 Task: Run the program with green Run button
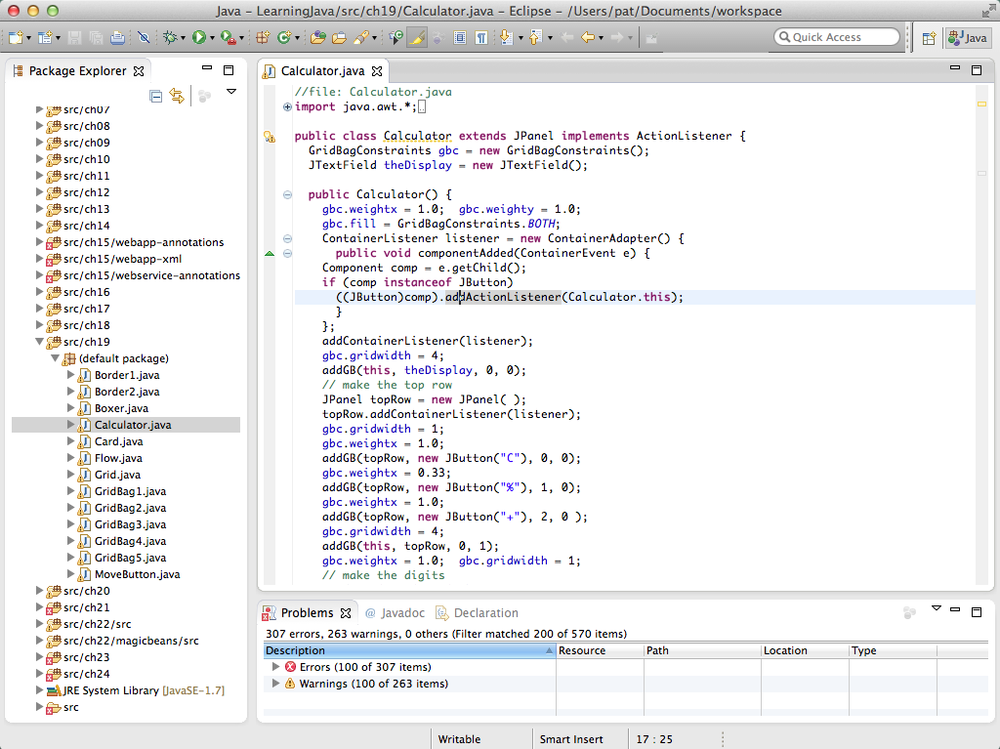tap(199, 38)
